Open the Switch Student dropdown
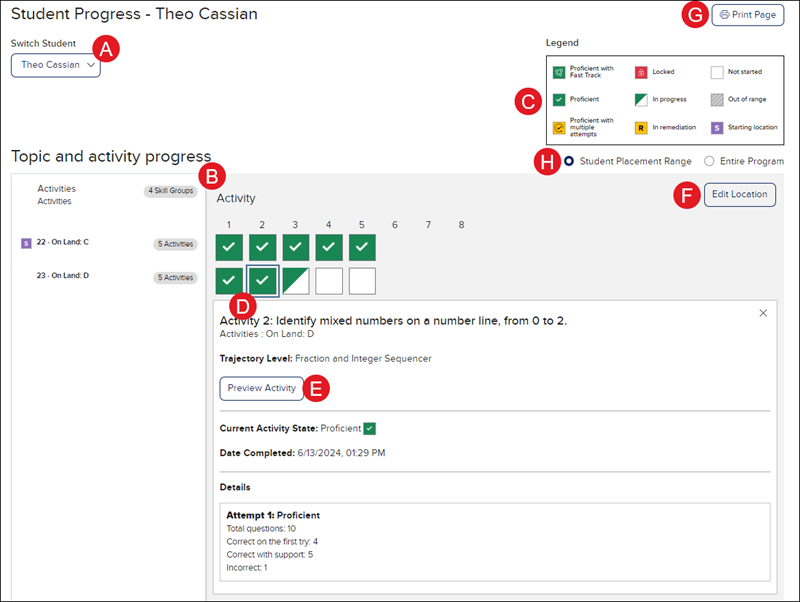This screenshot has width=800, height=602. click(56, 65)
